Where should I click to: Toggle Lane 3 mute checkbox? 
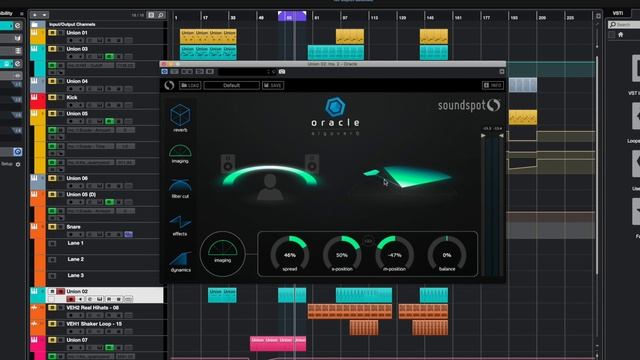52,276
